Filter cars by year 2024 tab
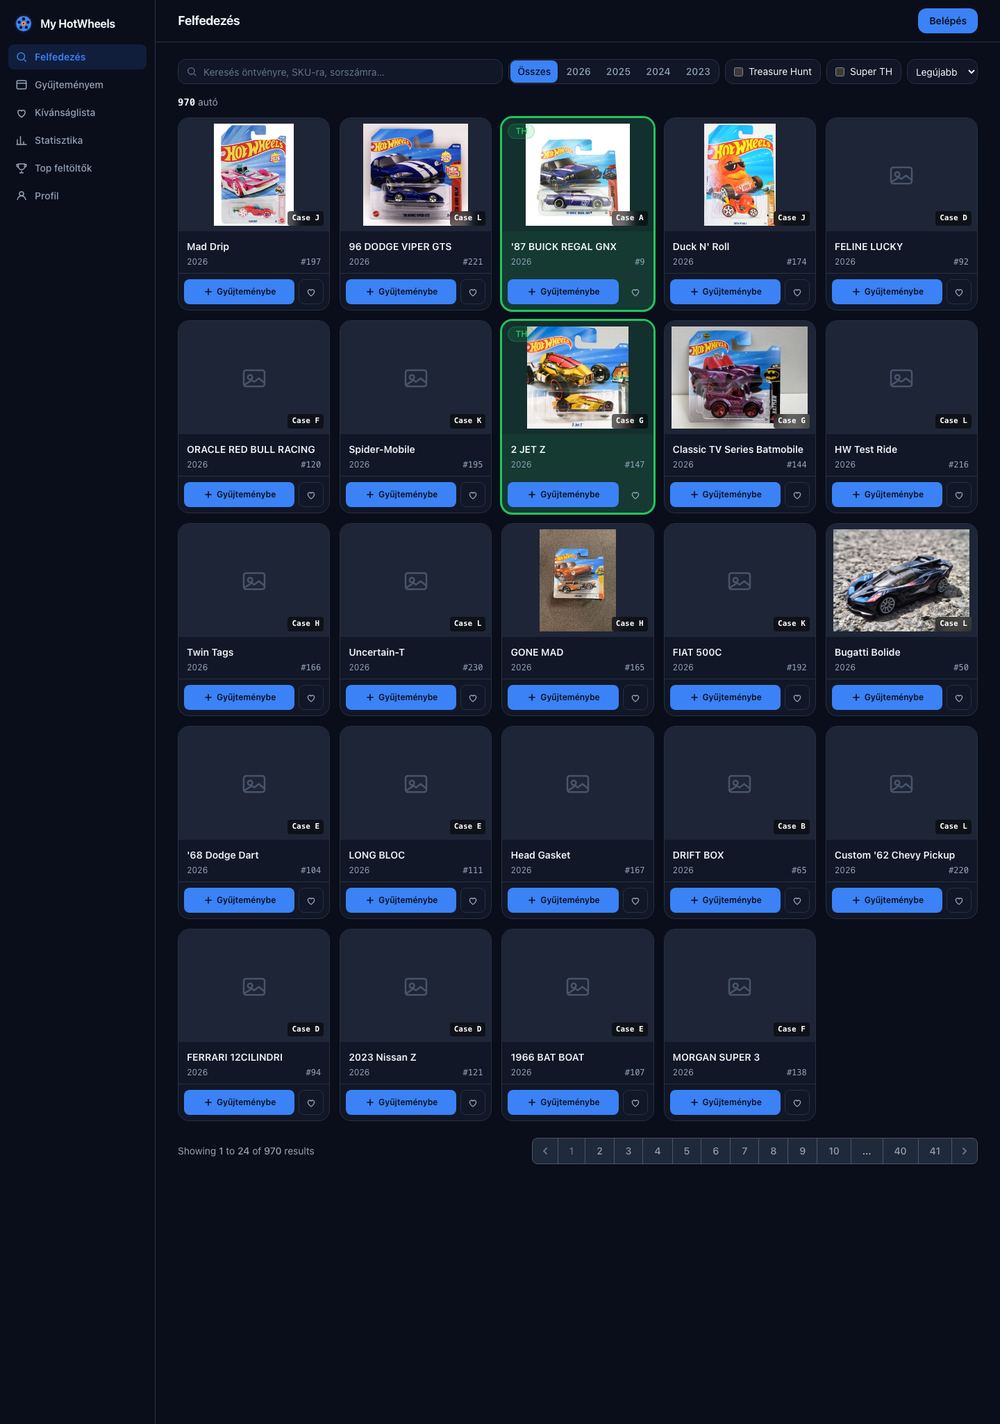This screenshot has width=1000, height=1424. 658,72
